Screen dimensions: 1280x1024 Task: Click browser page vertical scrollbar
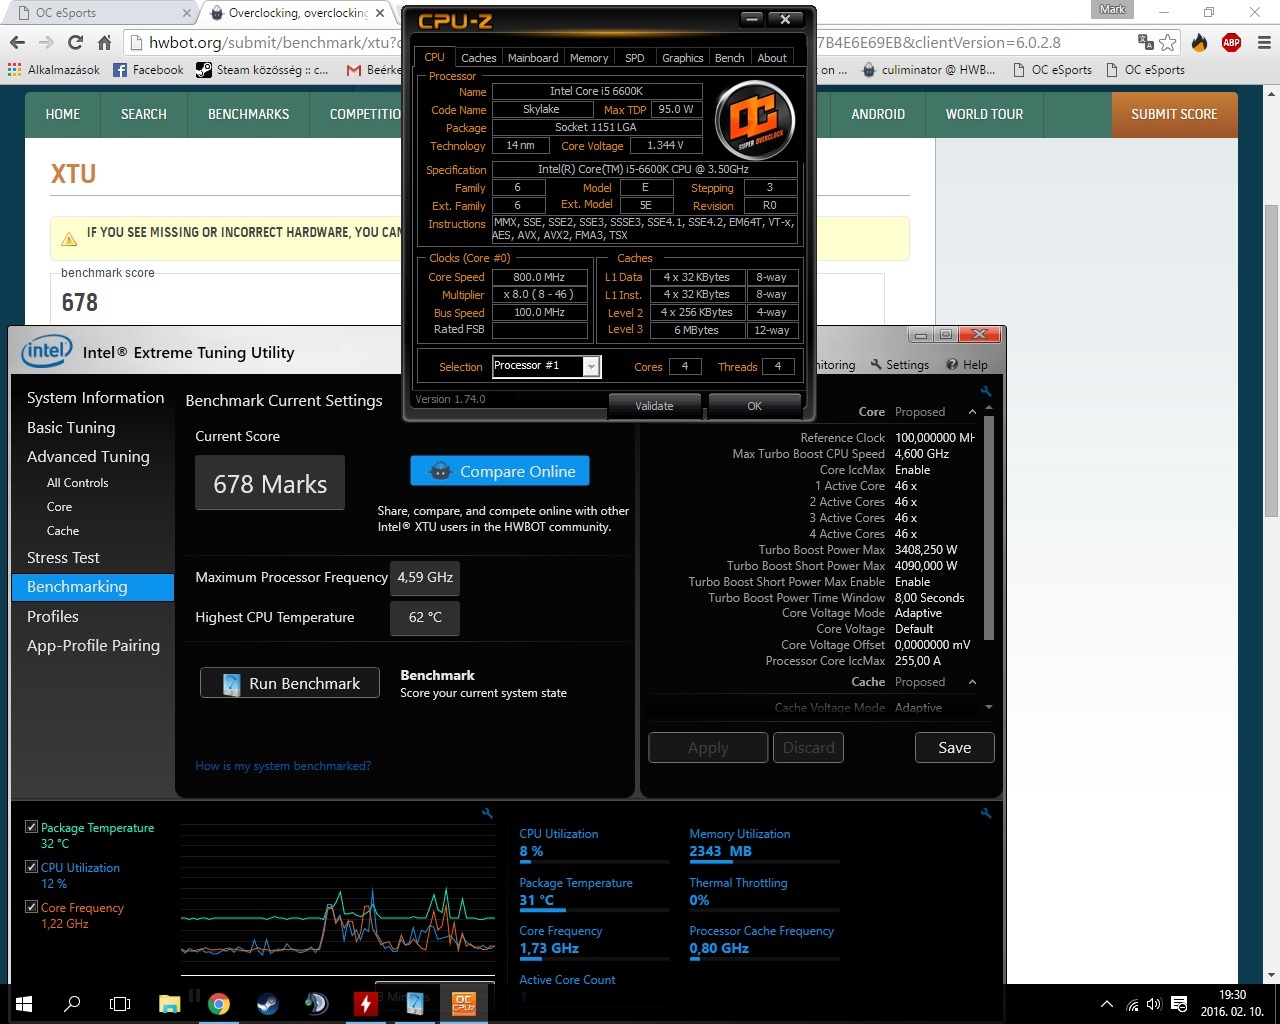click(1271, 360)
